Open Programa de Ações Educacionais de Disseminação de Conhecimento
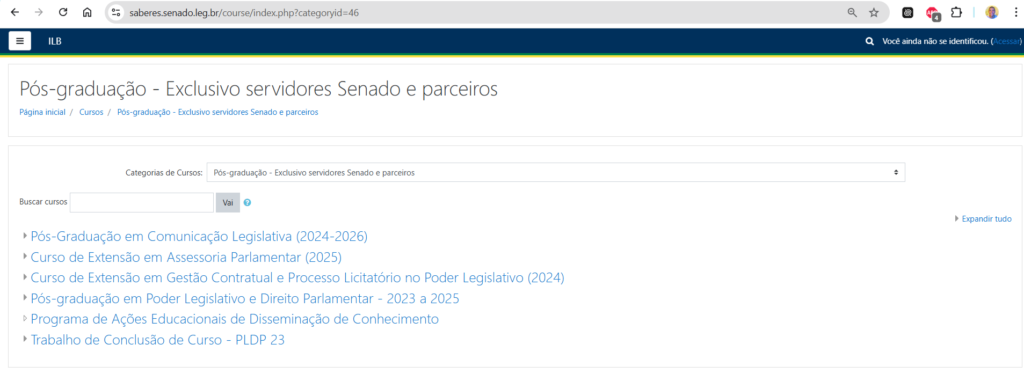 pyautogui.click(x=234, y=320)
